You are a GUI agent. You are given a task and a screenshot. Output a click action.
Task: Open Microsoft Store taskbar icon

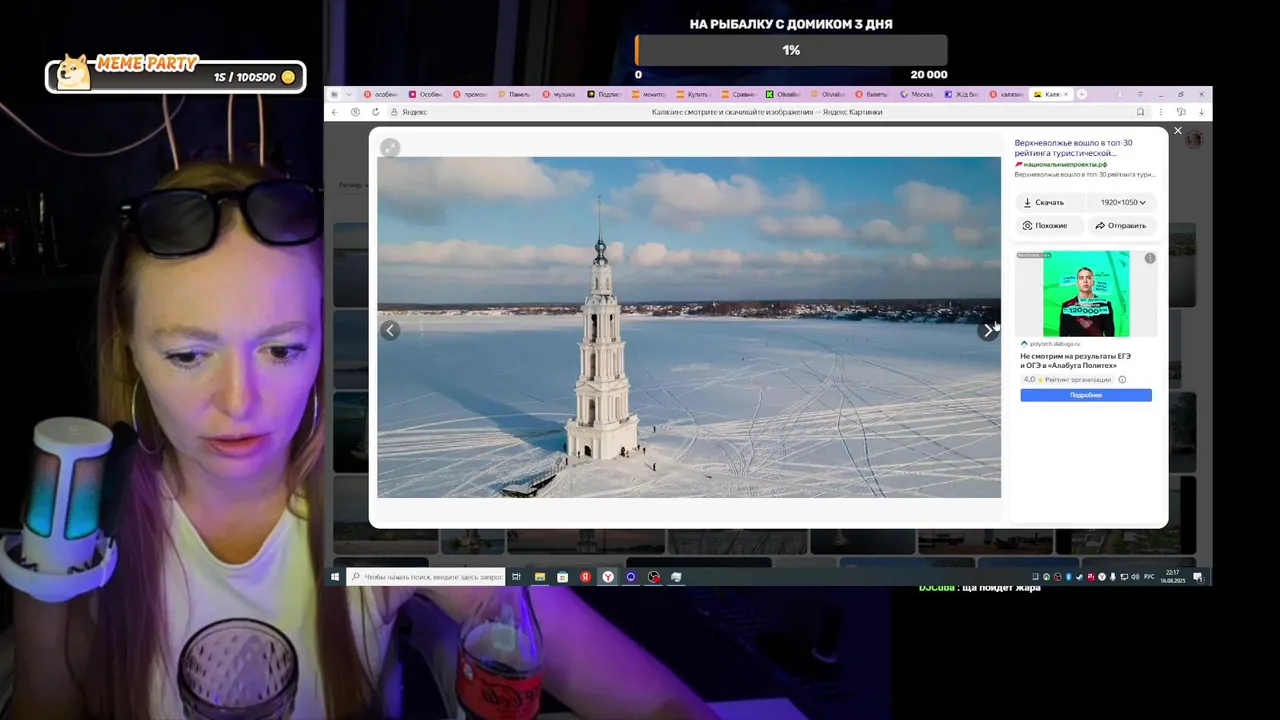(562, 577)
